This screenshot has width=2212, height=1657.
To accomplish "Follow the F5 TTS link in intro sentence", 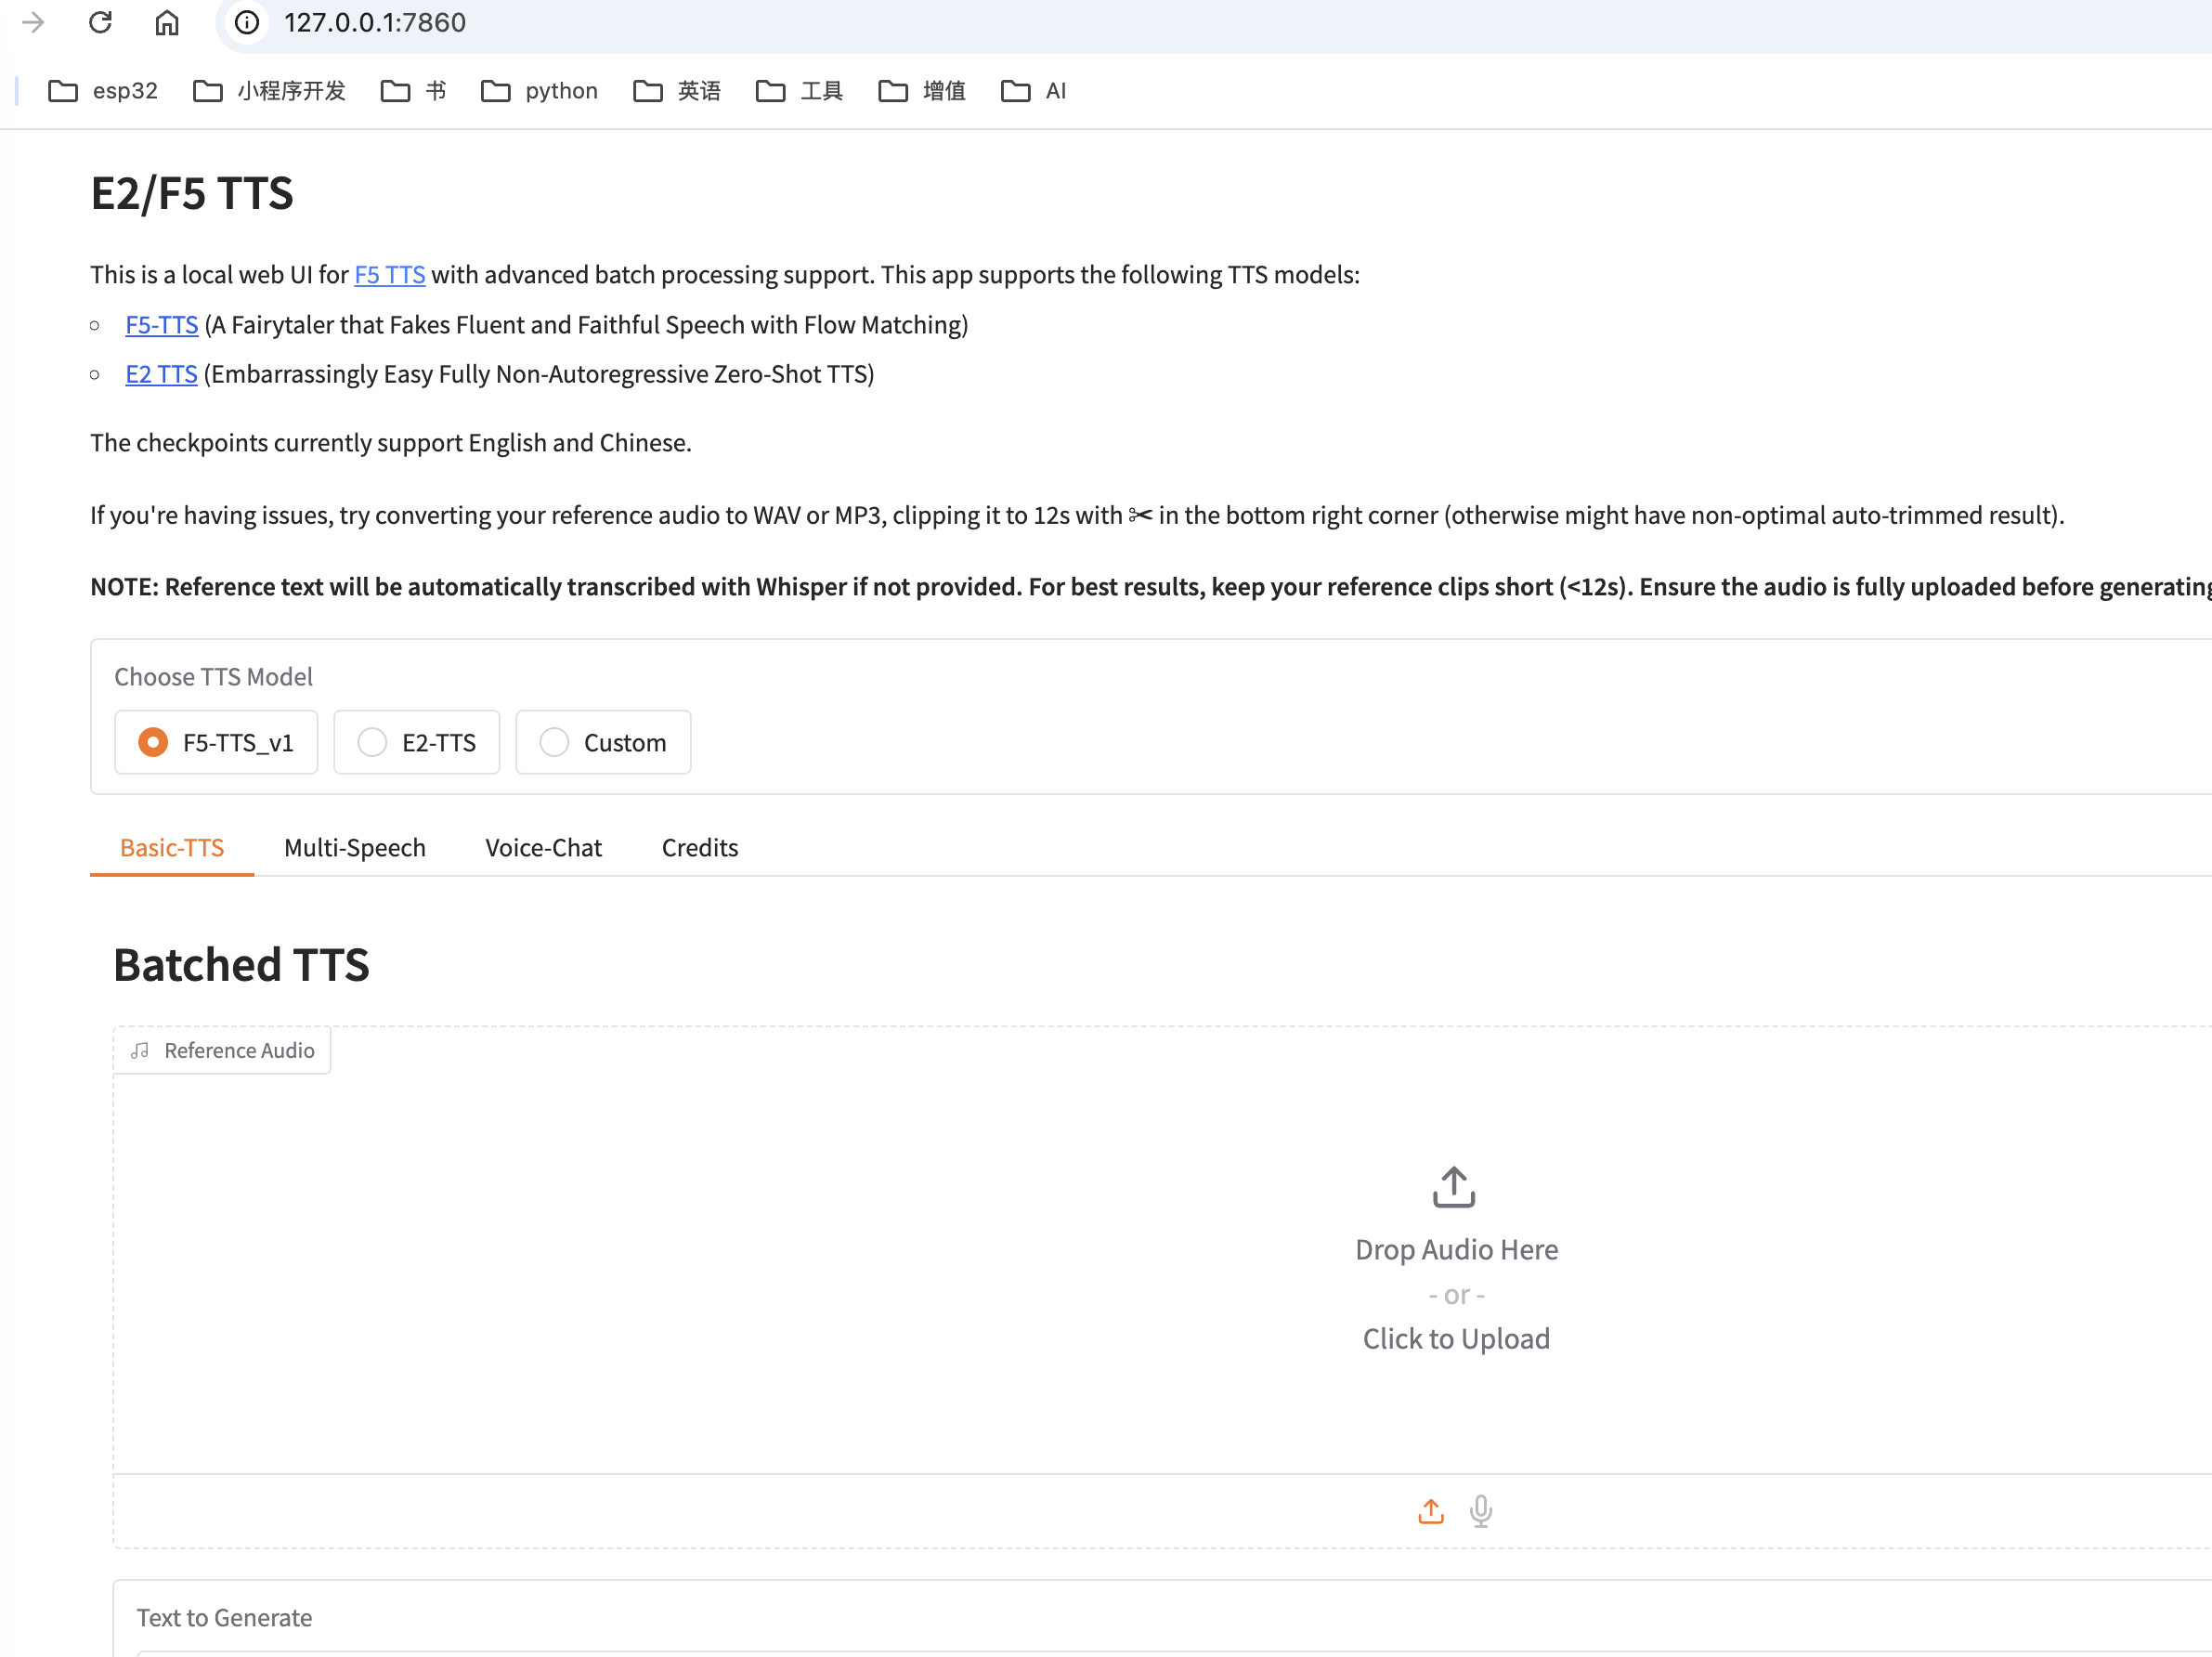I will click(x=390, y=275).
